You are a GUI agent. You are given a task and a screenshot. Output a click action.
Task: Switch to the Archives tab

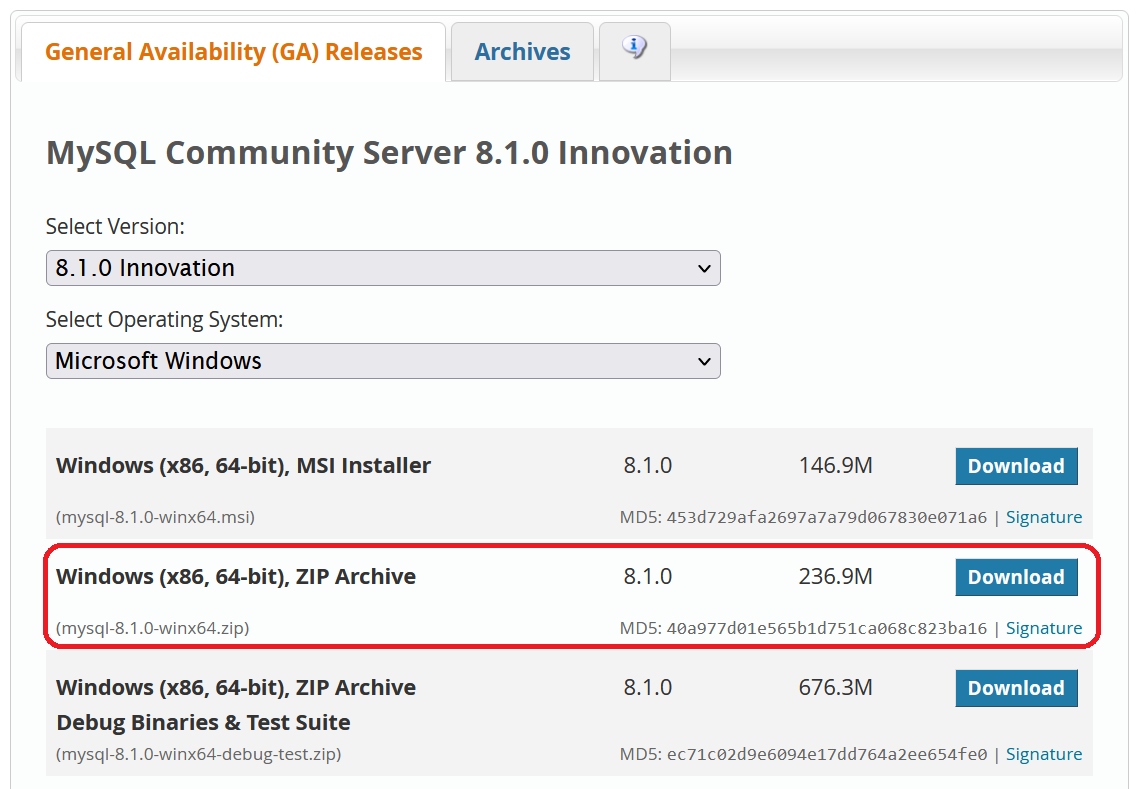[x=522, y=51]
